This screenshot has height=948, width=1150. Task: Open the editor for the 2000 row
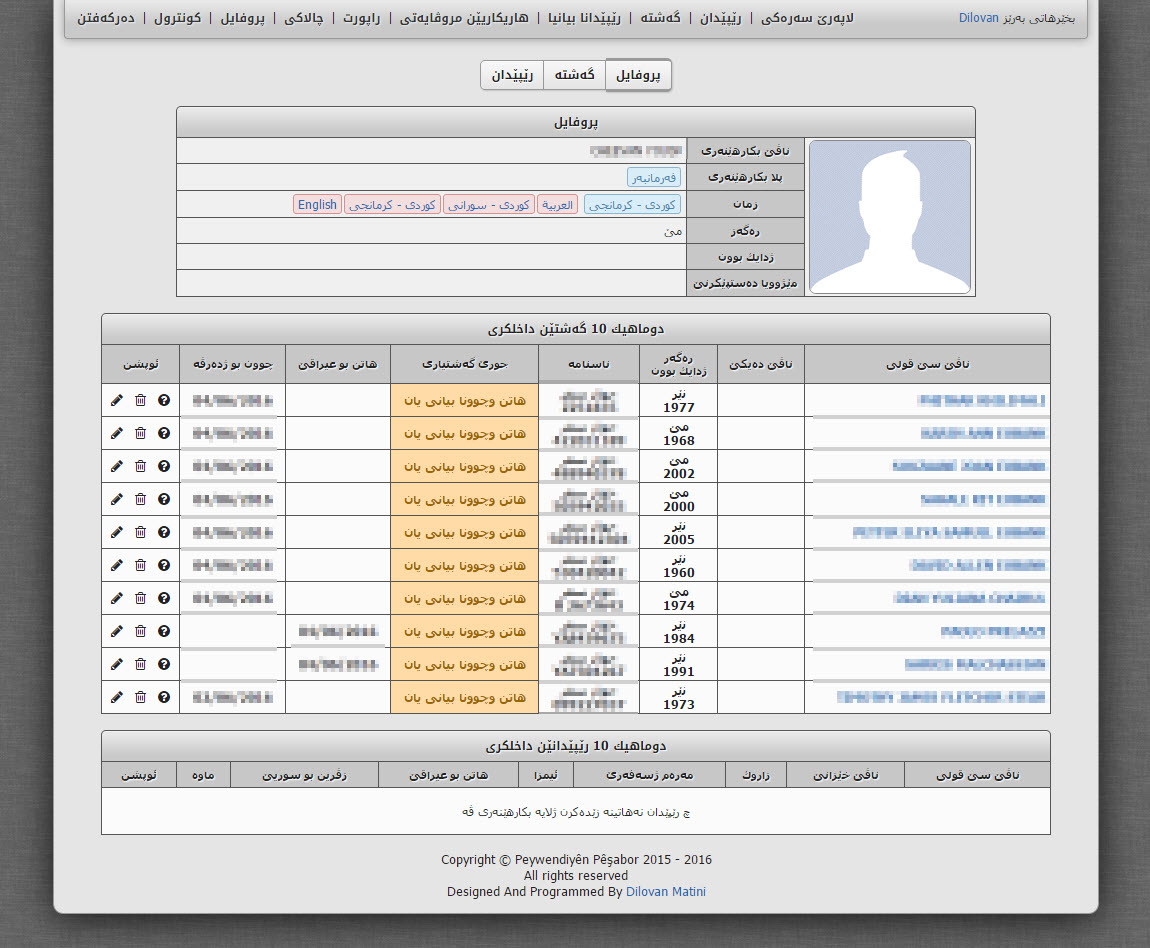click(x=117, y=499)
